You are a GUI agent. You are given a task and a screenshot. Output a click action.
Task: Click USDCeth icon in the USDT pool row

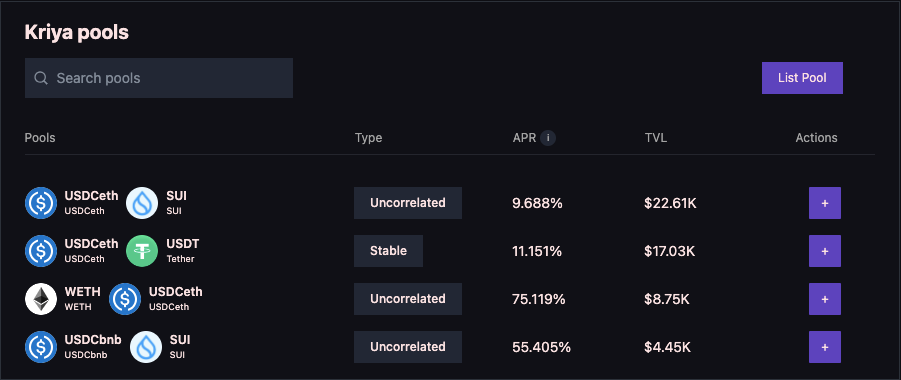coord(41,251)
